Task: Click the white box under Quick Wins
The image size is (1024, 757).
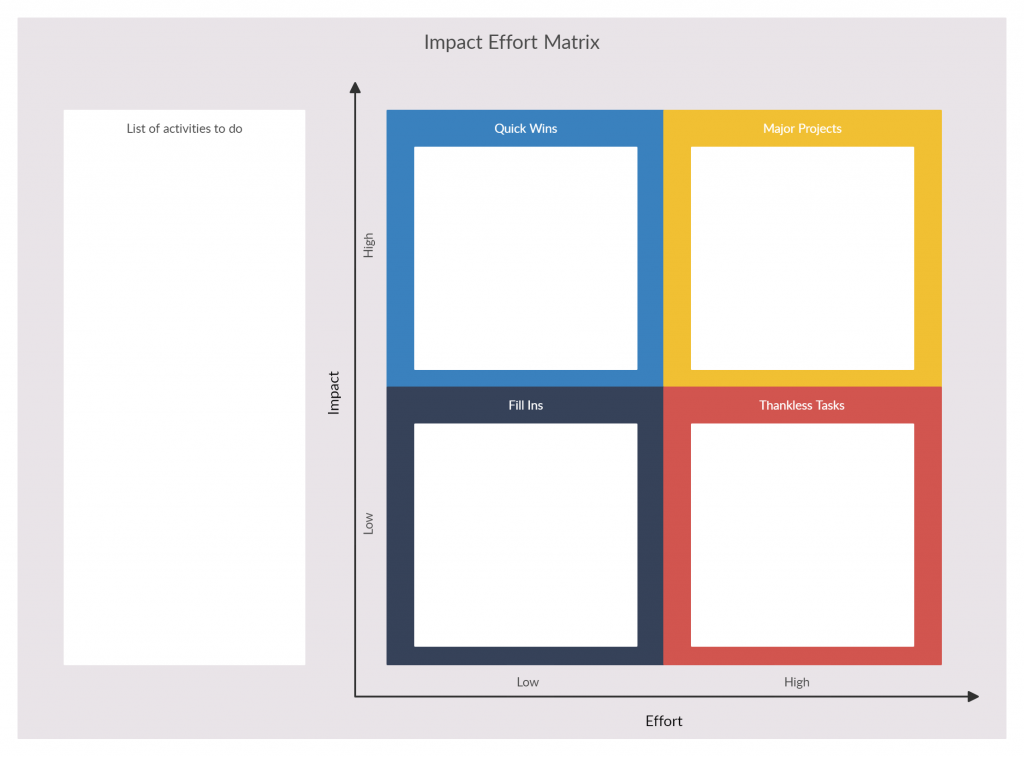Action: click(525, 258)
